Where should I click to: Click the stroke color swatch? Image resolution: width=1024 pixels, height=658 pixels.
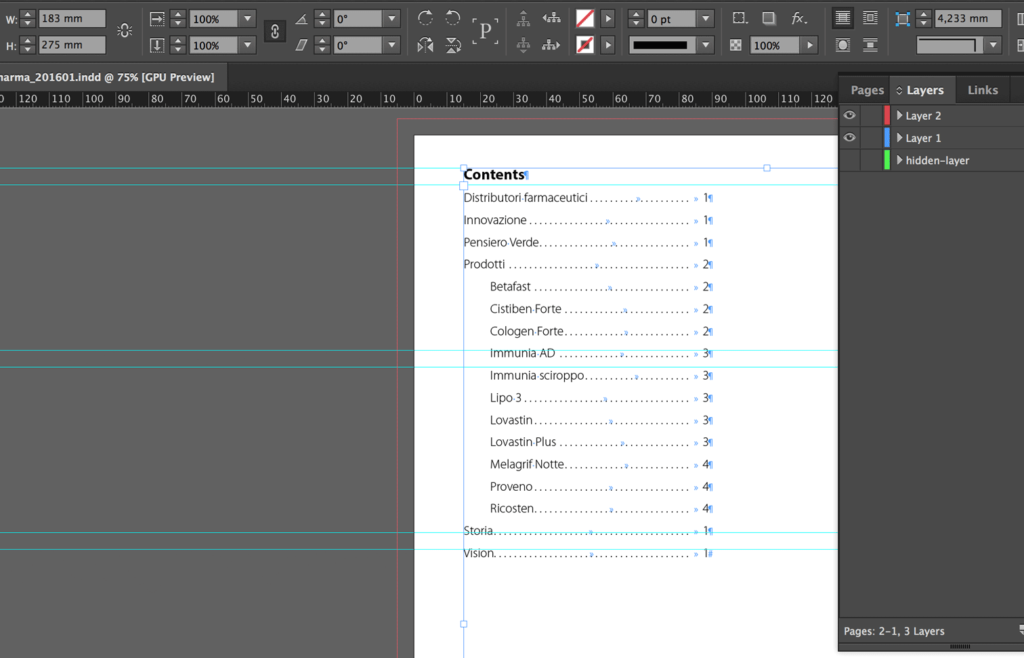point(584,45)
